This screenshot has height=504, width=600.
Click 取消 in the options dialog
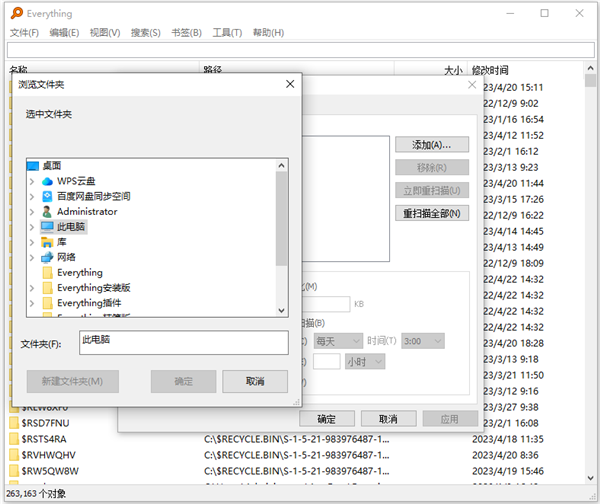click(x=388, y=419)
